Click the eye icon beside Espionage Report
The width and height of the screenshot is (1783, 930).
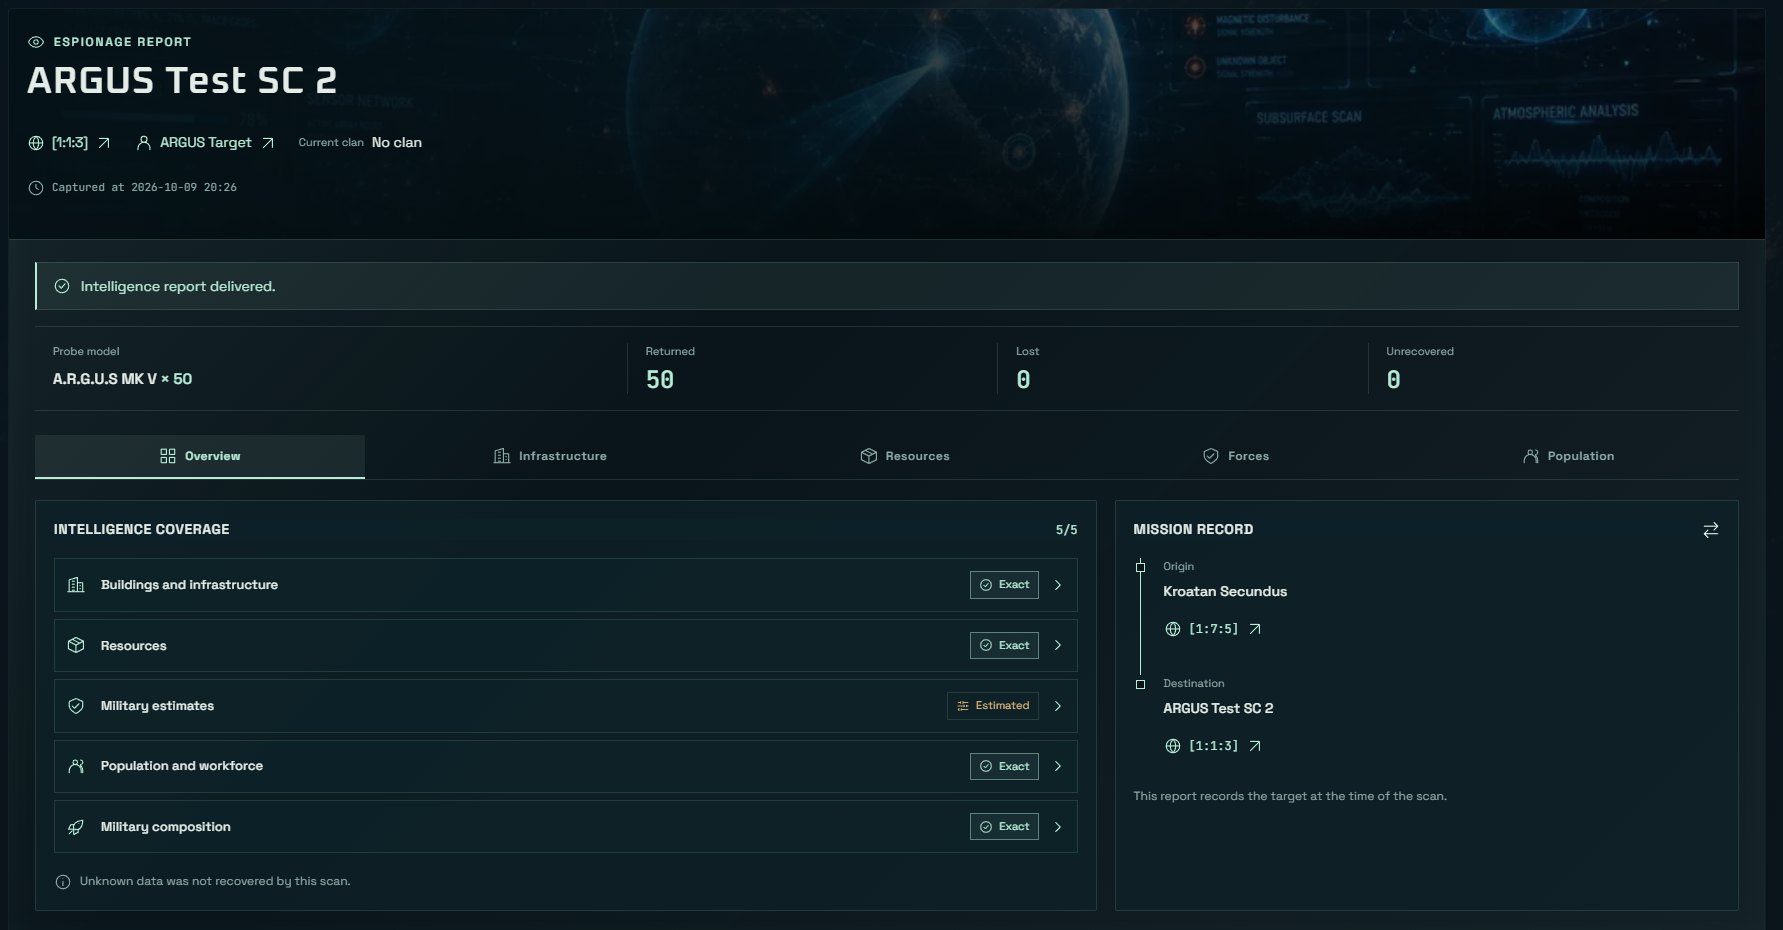pyautogui.click(x=36, y=42)
